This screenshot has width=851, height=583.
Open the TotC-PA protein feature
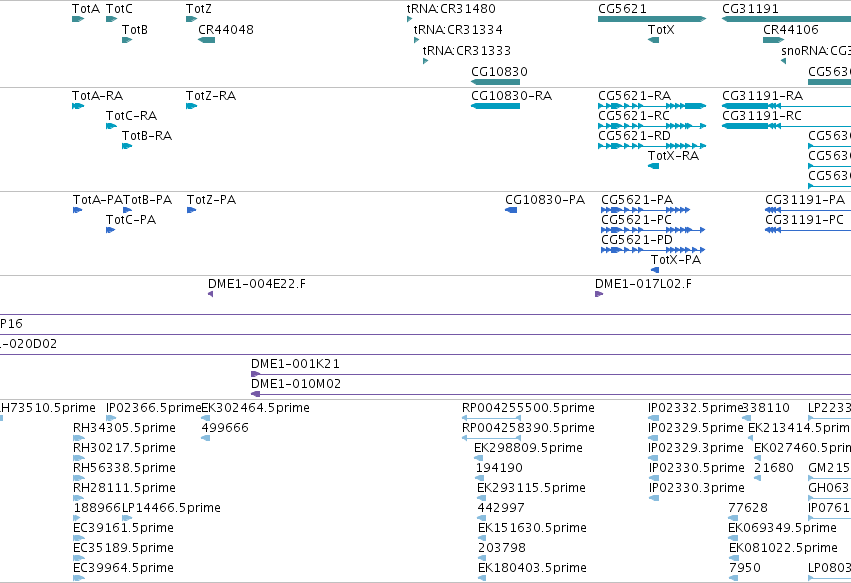[x=111, y=230]
